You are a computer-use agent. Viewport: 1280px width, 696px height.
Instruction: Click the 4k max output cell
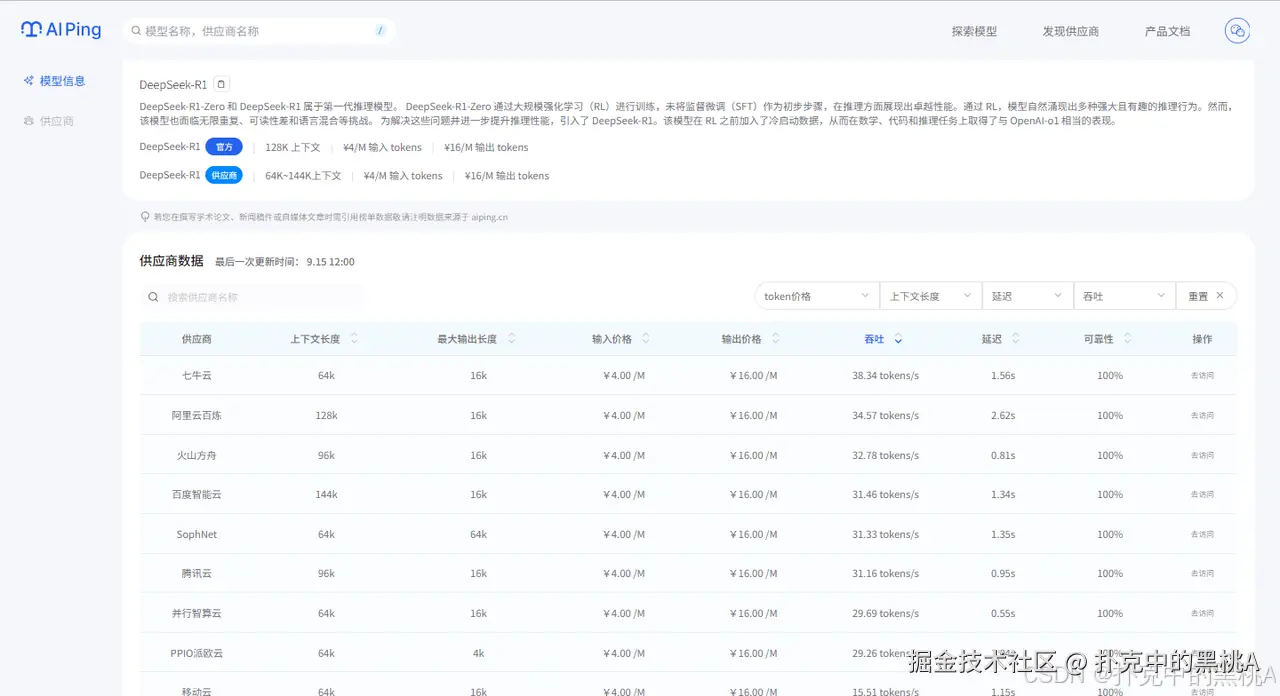[x=478, y=653]
